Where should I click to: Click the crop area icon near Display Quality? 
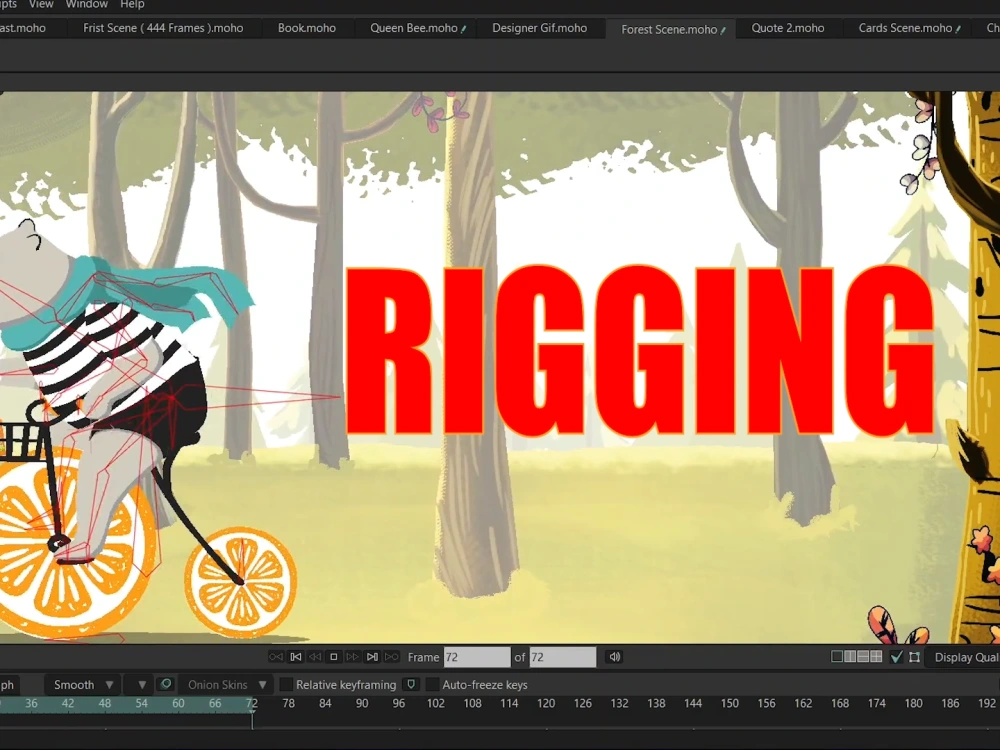(x=913, y=656)
